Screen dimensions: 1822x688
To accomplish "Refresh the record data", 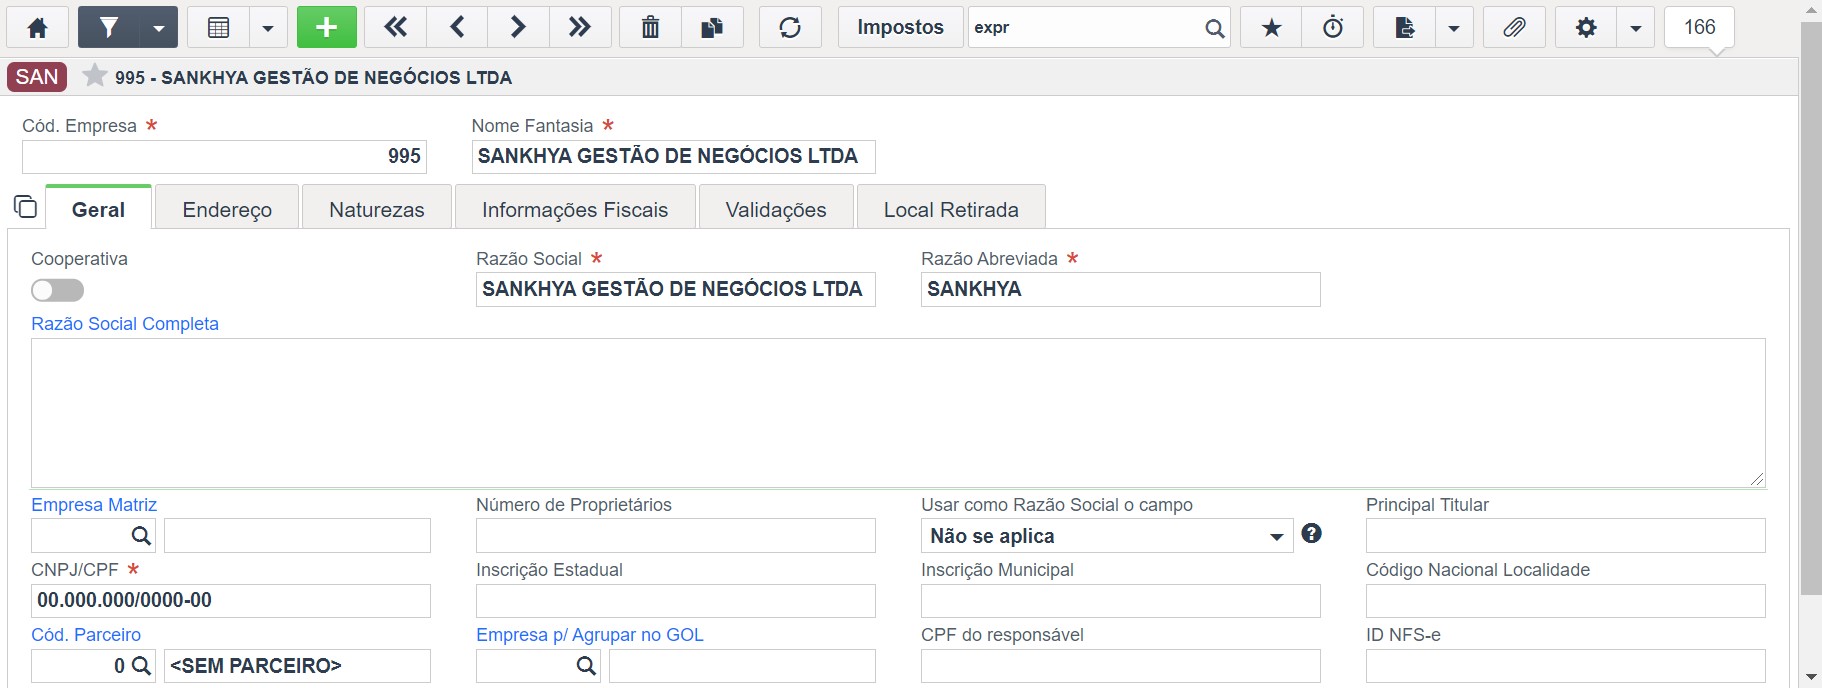I will (x=790, y=28).
